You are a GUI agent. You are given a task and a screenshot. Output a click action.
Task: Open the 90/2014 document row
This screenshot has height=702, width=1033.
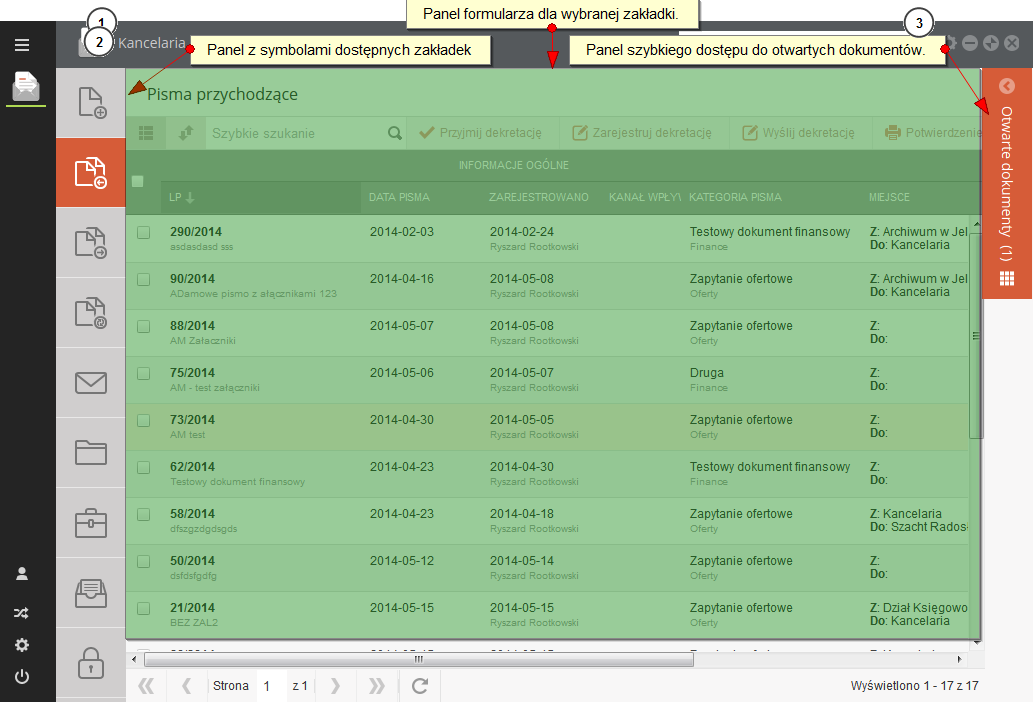[x=547, y=286]
